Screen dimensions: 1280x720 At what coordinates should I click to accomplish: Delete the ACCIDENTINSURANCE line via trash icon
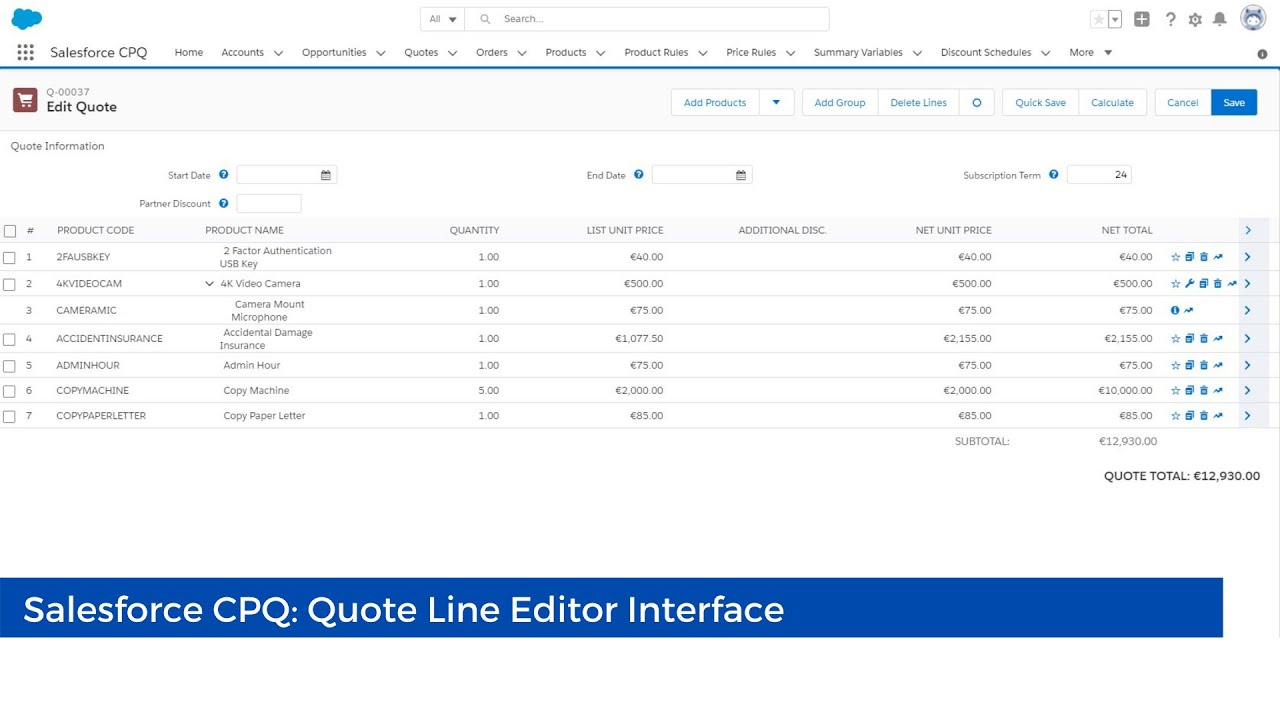(1204, 339)
